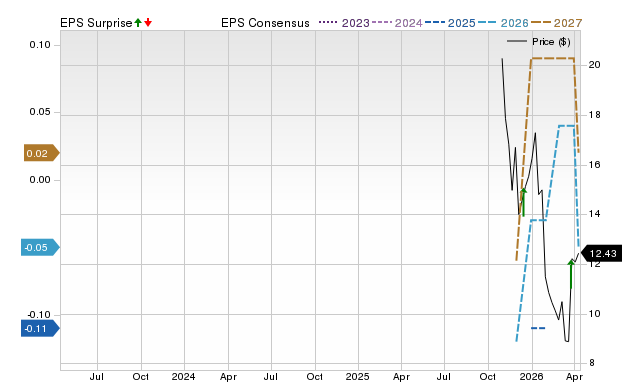Click the 2024 label on the time axis
This screenshot has height=382, width=640.
click(x=183, y=376)
